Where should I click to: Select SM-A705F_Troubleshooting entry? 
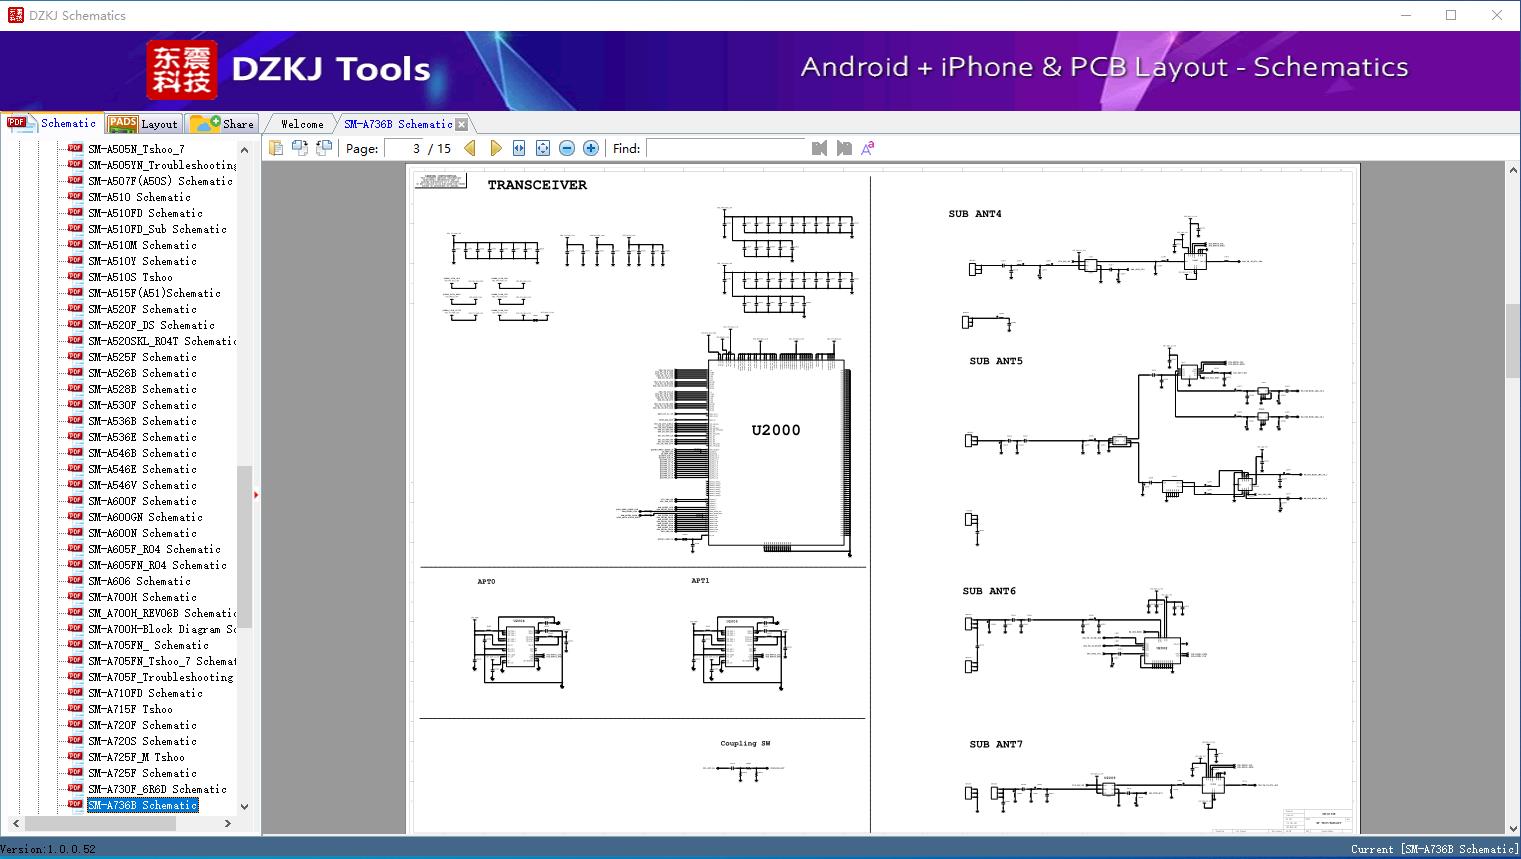coord(160,677)
